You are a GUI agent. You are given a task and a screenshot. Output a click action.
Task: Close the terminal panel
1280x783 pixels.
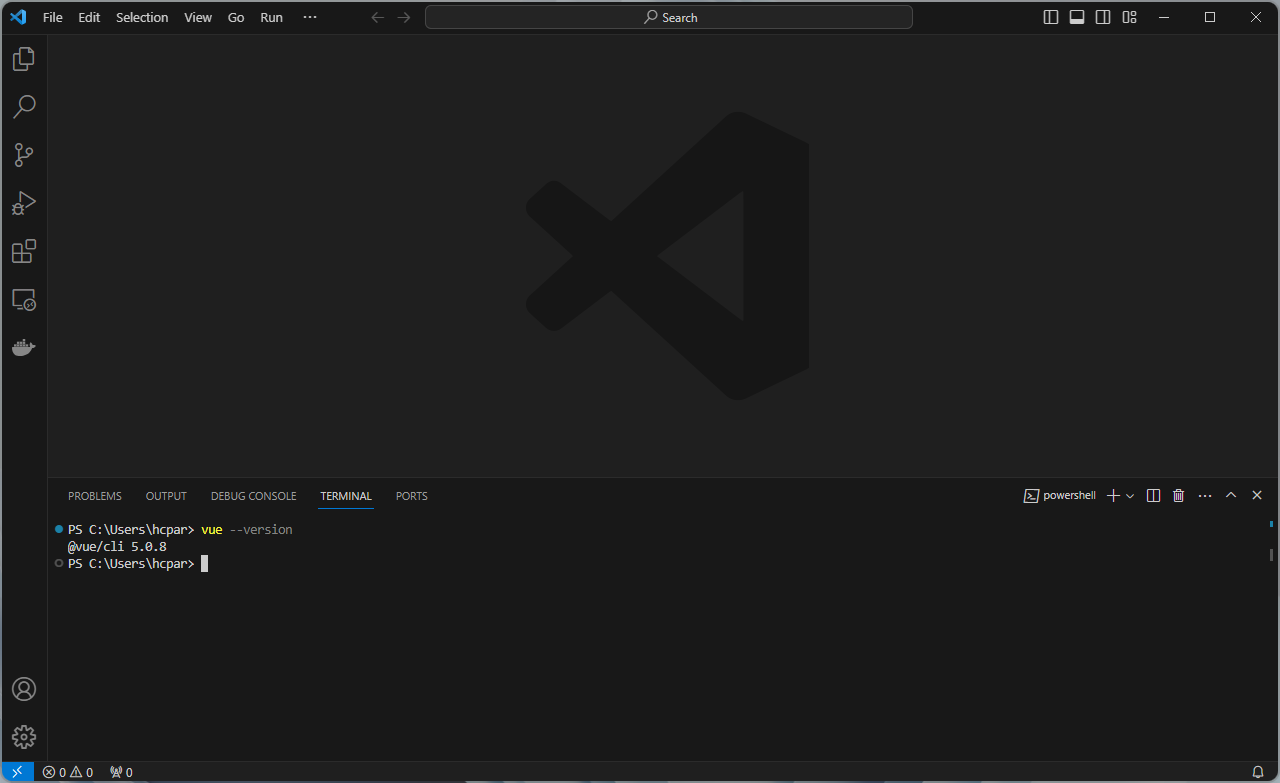coord(1257,496)
